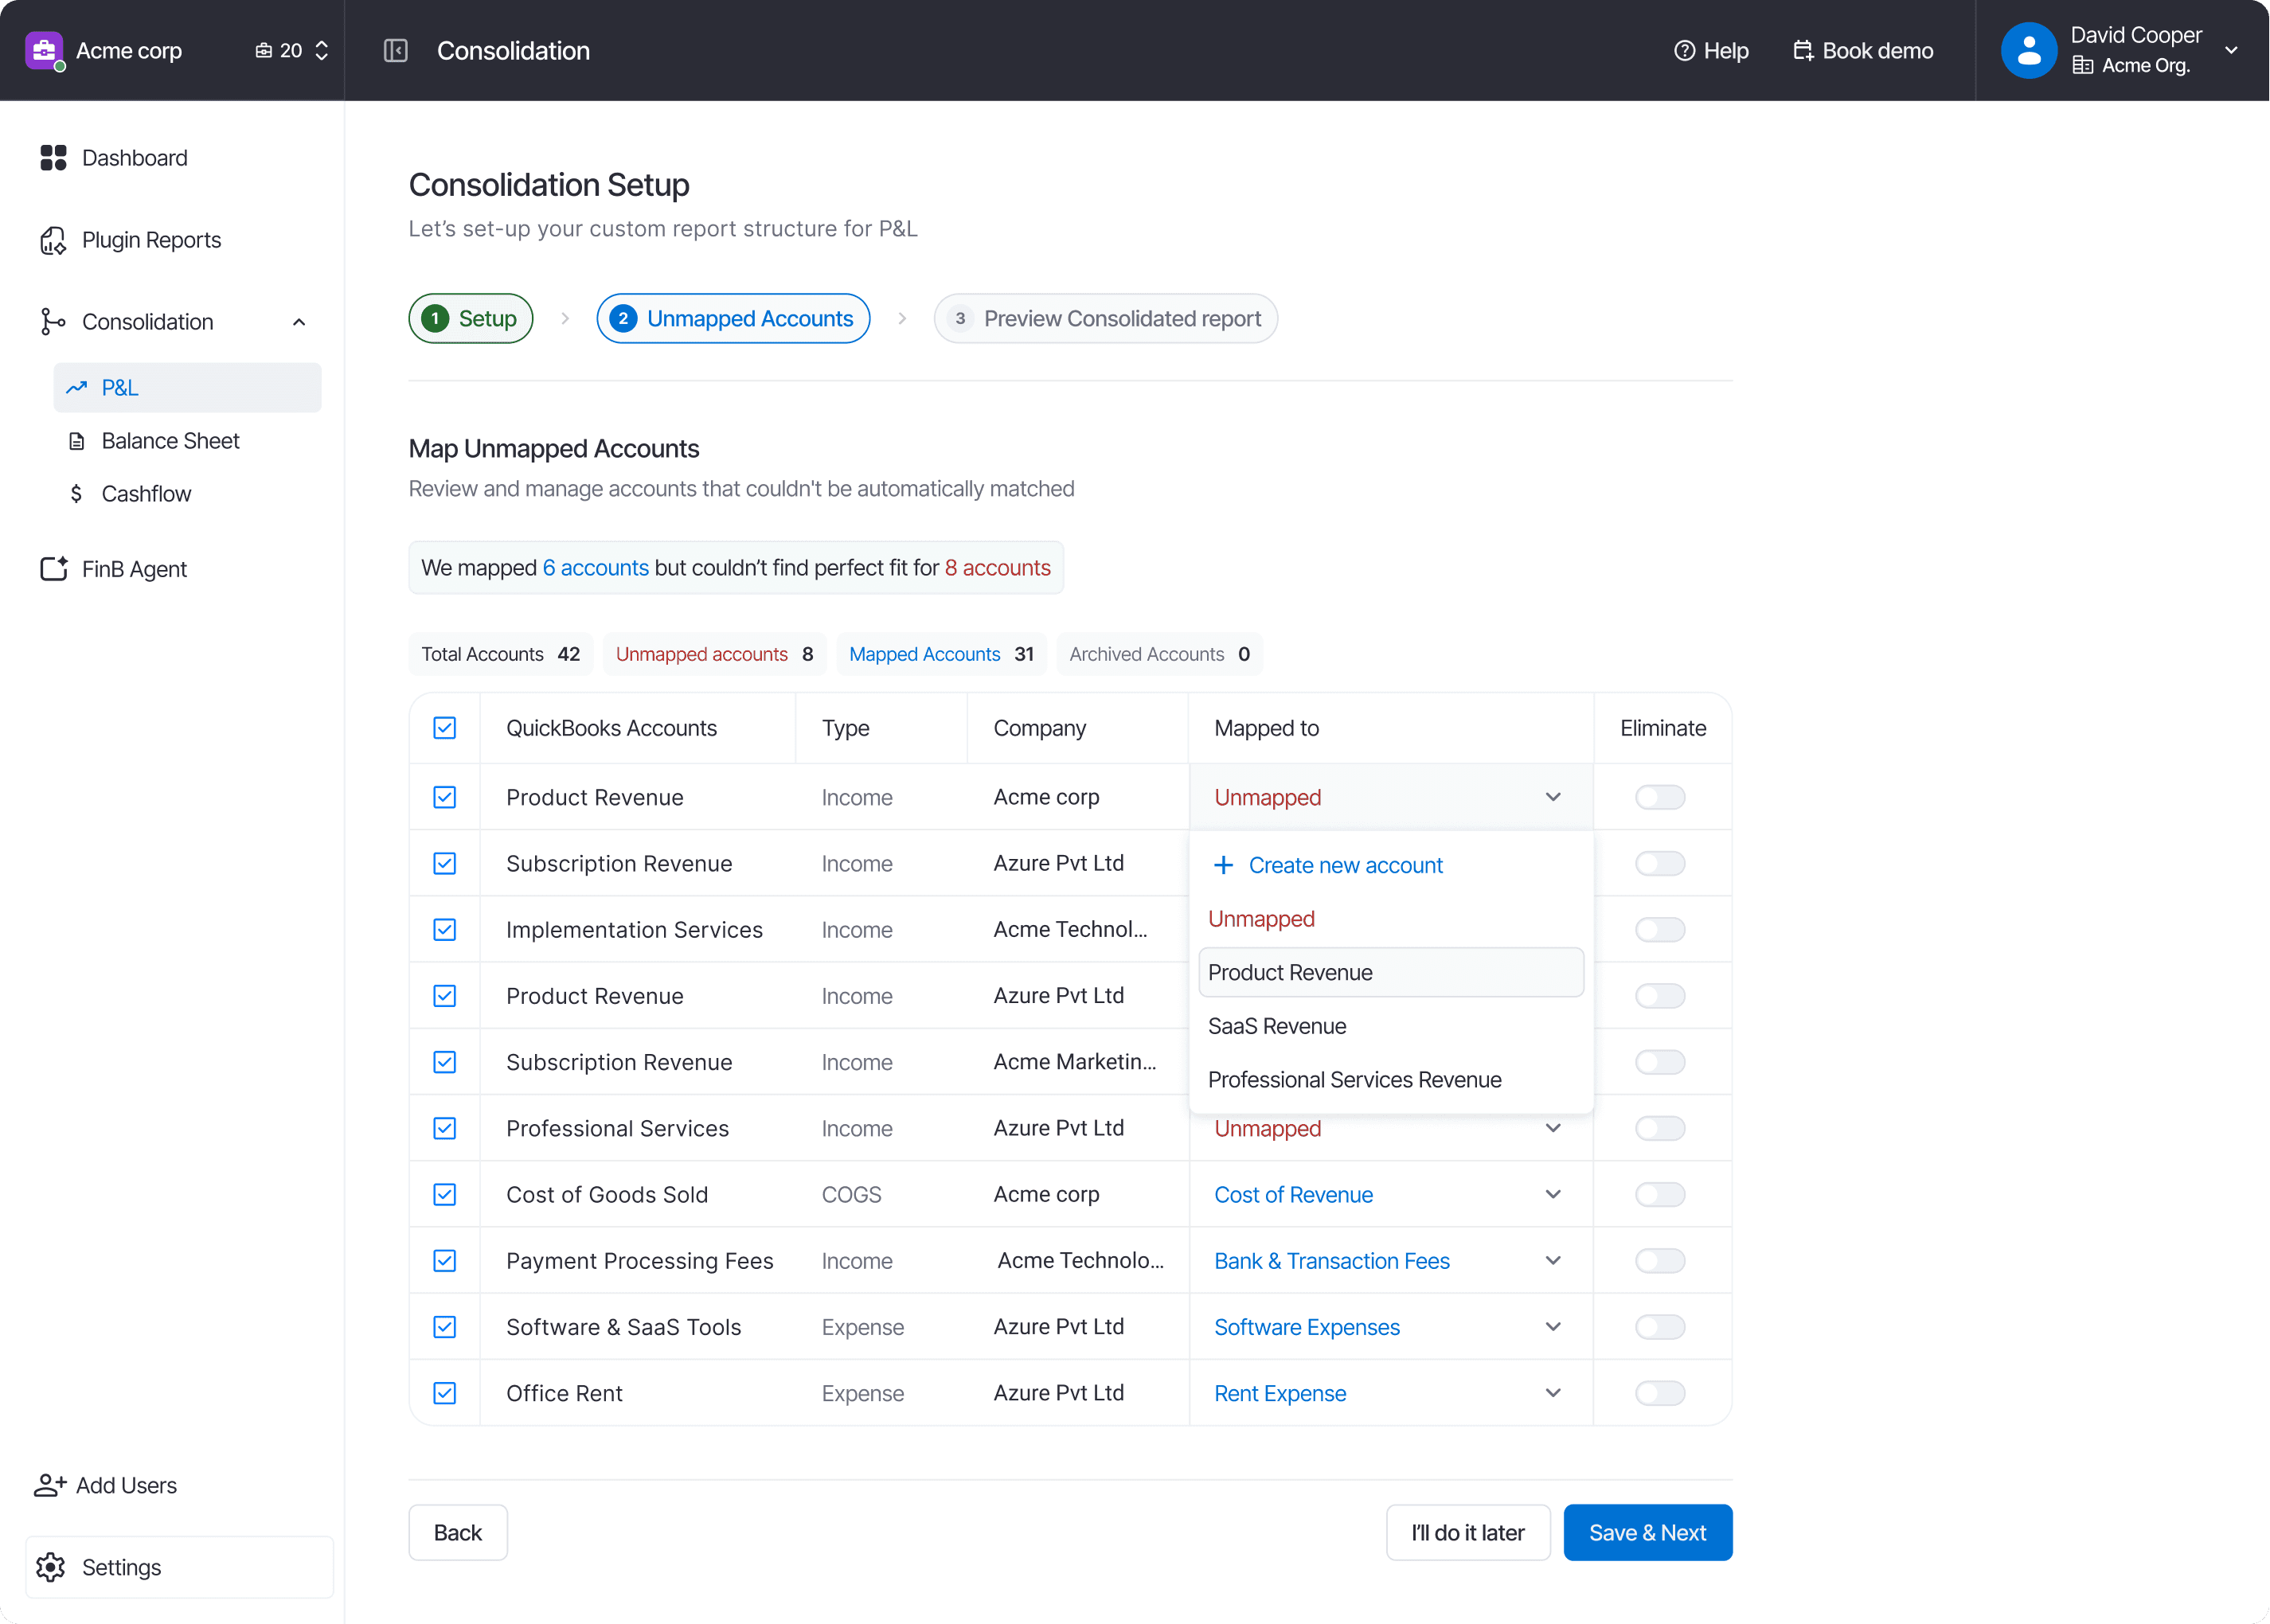Open the Dashboard grid icon
This screenshot has height=1624, width=2270.
53,158
